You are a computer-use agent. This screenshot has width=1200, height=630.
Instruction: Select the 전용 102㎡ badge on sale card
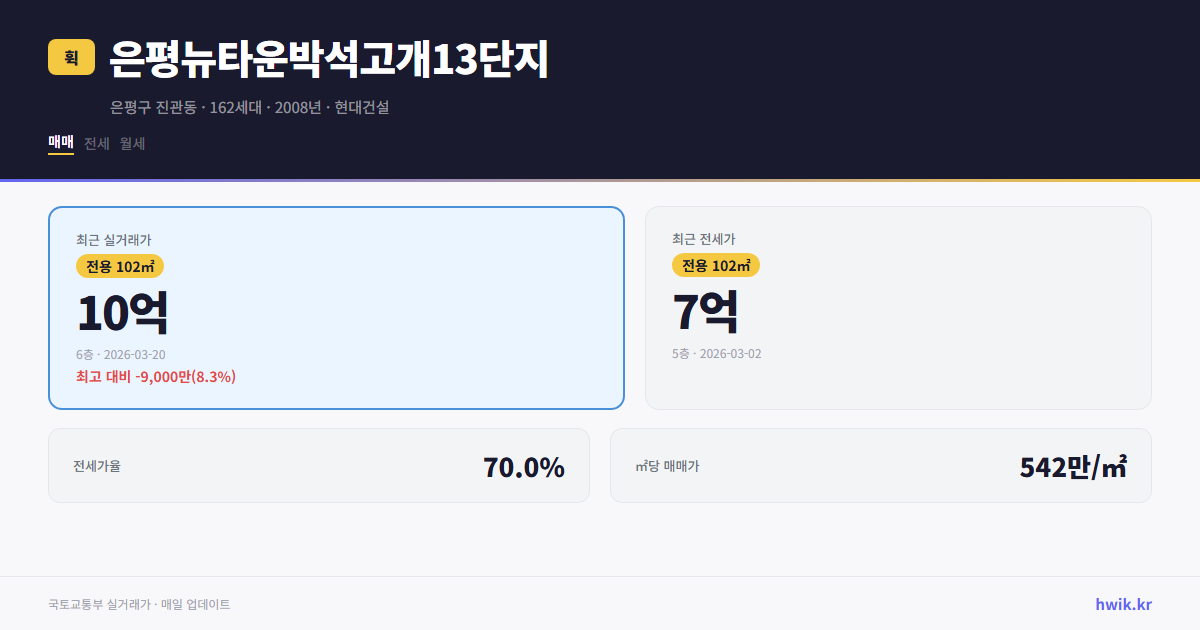click(x=119, y=266)
